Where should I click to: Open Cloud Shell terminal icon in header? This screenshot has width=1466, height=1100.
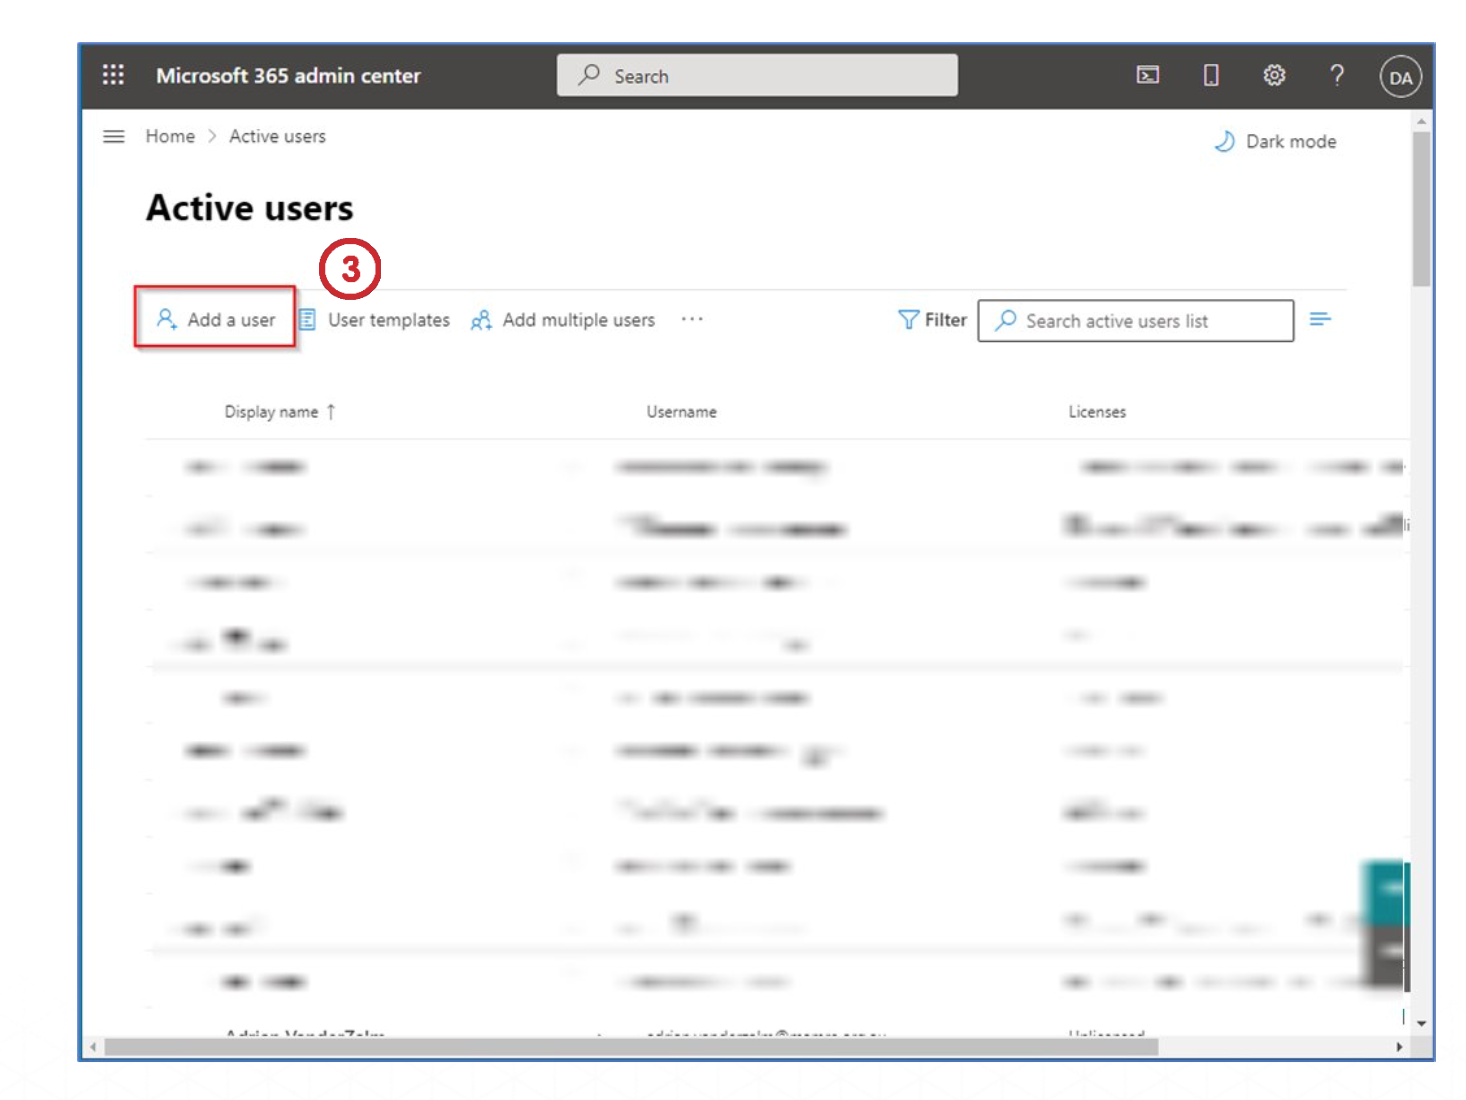click(x=1147, y=75)
